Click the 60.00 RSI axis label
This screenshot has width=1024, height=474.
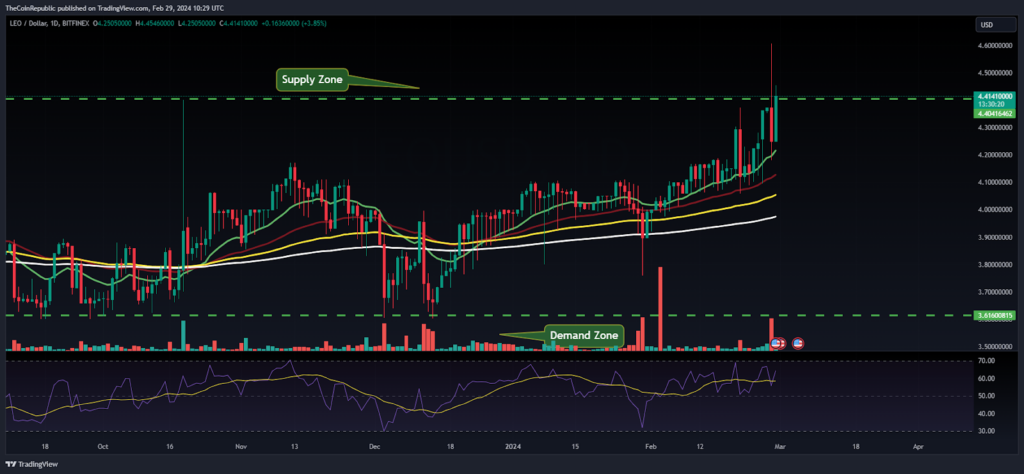(986, 379)
